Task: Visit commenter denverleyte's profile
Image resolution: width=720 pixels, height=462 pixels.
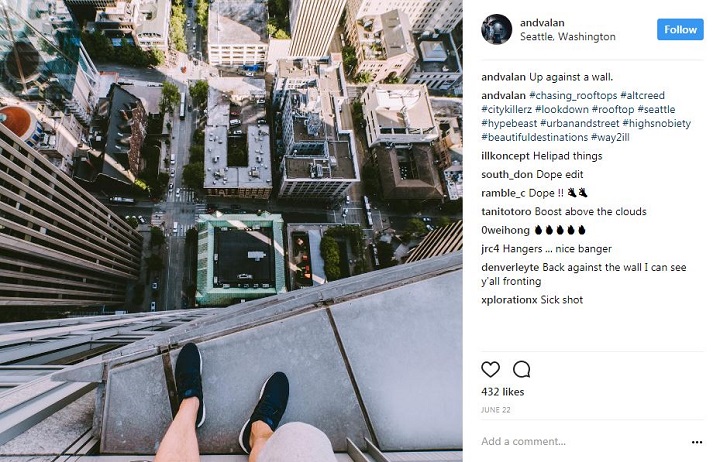Action: pyautogui.click(x=510, y=267)
